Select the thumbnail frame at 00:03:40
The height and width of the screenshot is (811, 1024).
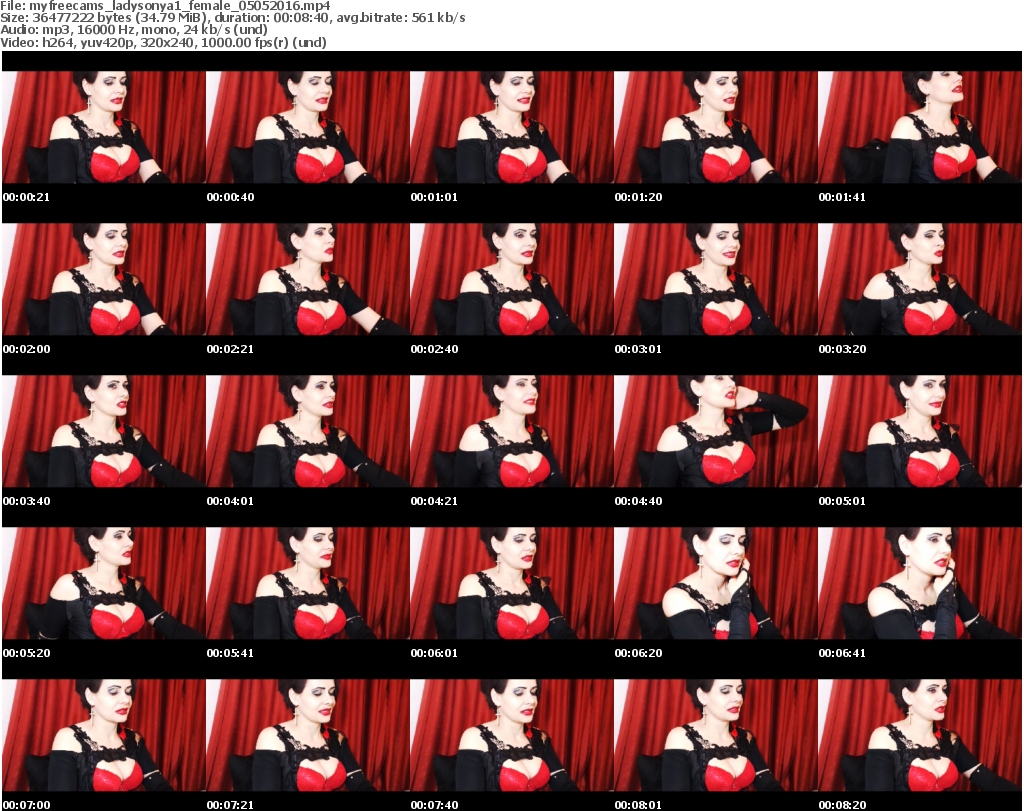click(104, 432)
